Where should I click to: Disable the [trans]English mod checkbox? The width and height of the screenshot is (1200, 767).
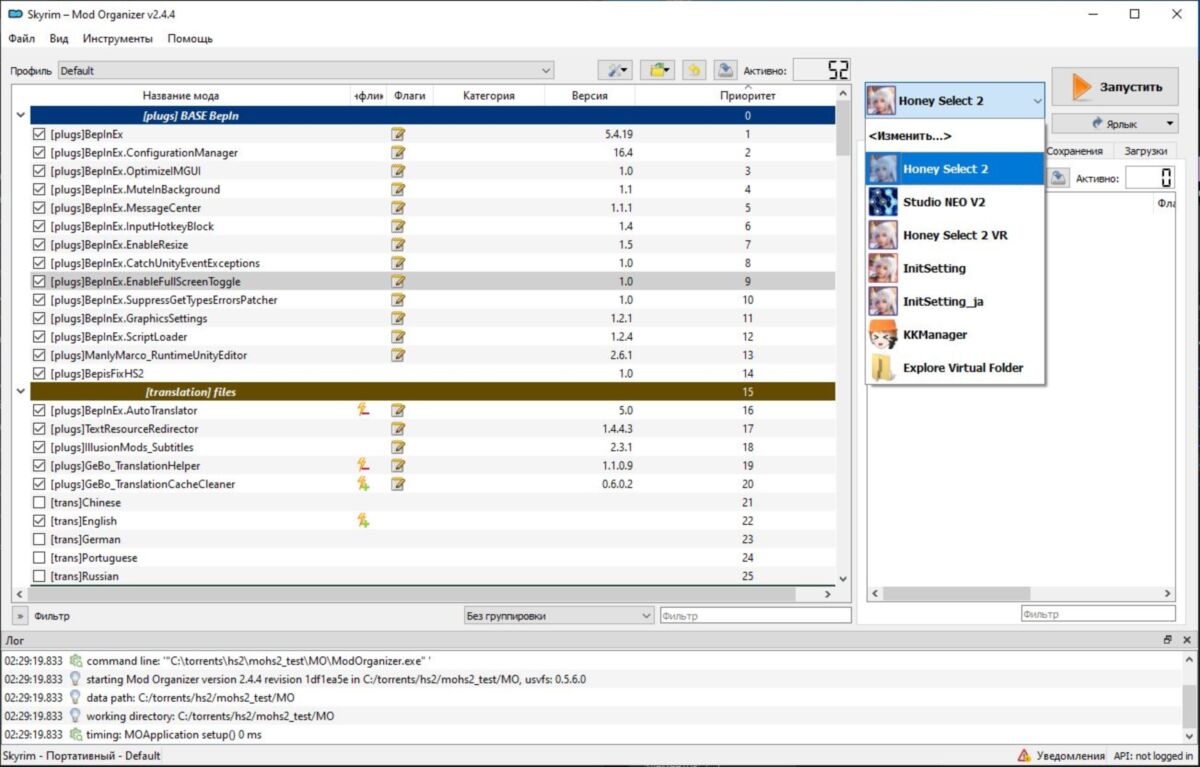point(39,521)
